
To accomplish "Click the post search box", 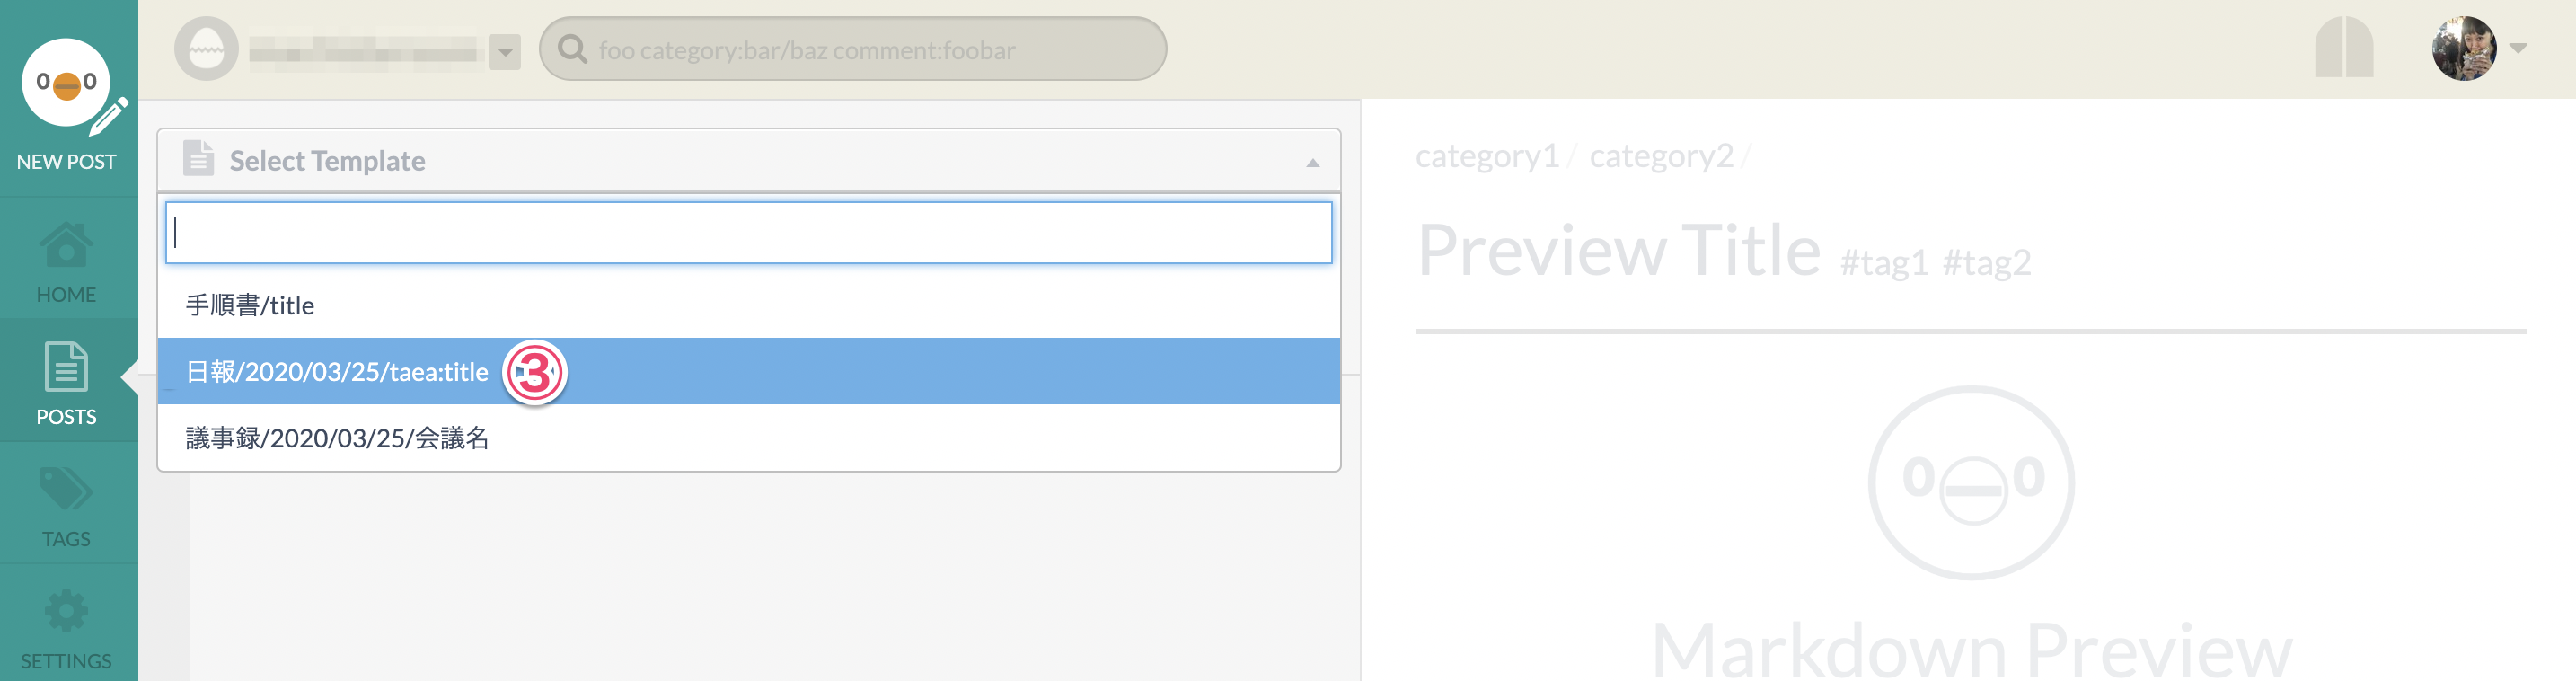I will [x=852, y=49].
